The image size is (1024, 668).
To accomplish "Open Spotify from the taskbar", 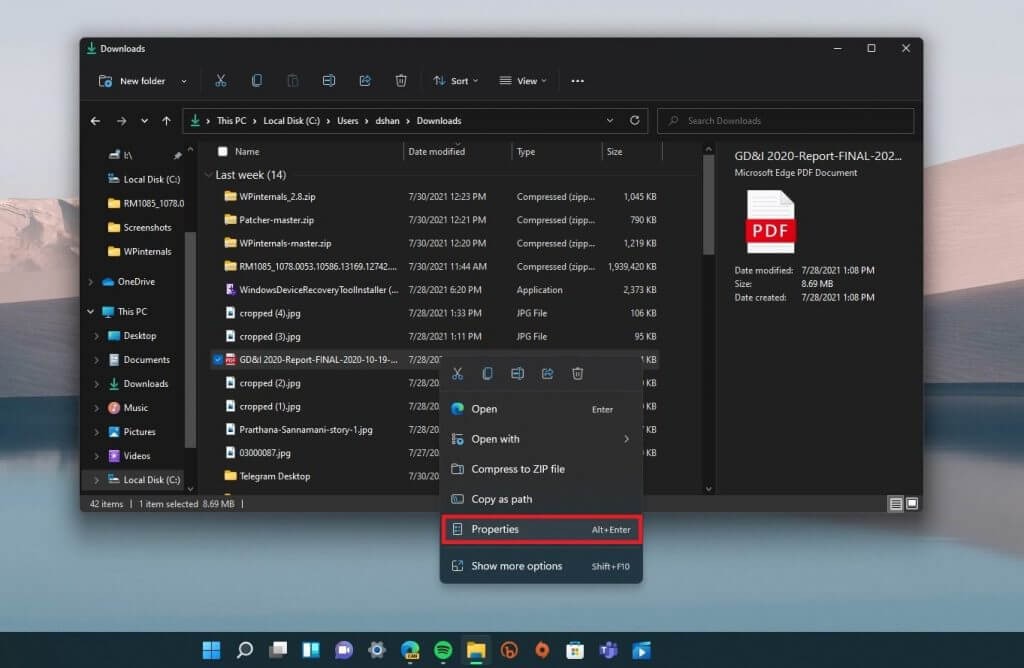I will click(x=442, y=650).
